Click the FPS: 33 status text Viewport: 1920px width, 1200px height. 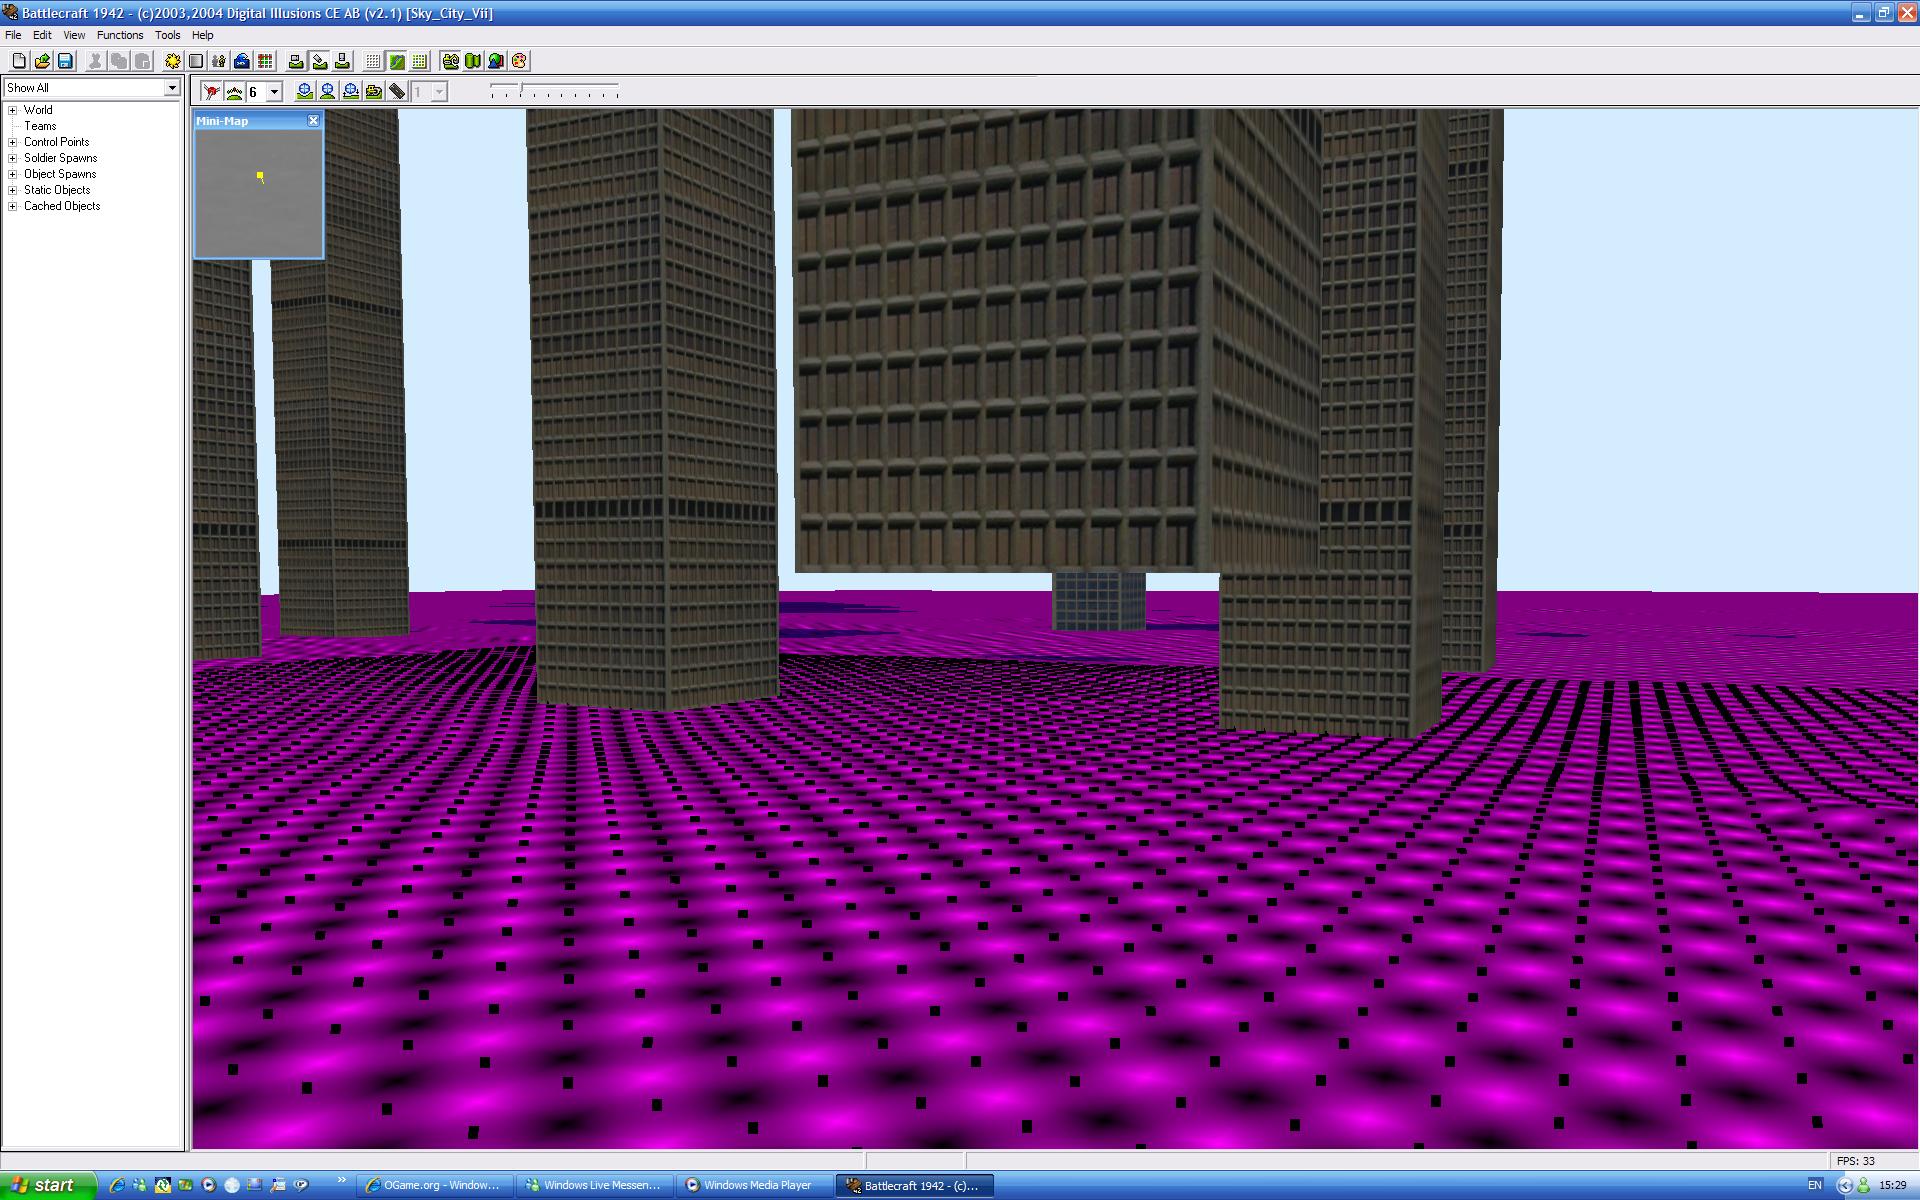(1855, 1161)
